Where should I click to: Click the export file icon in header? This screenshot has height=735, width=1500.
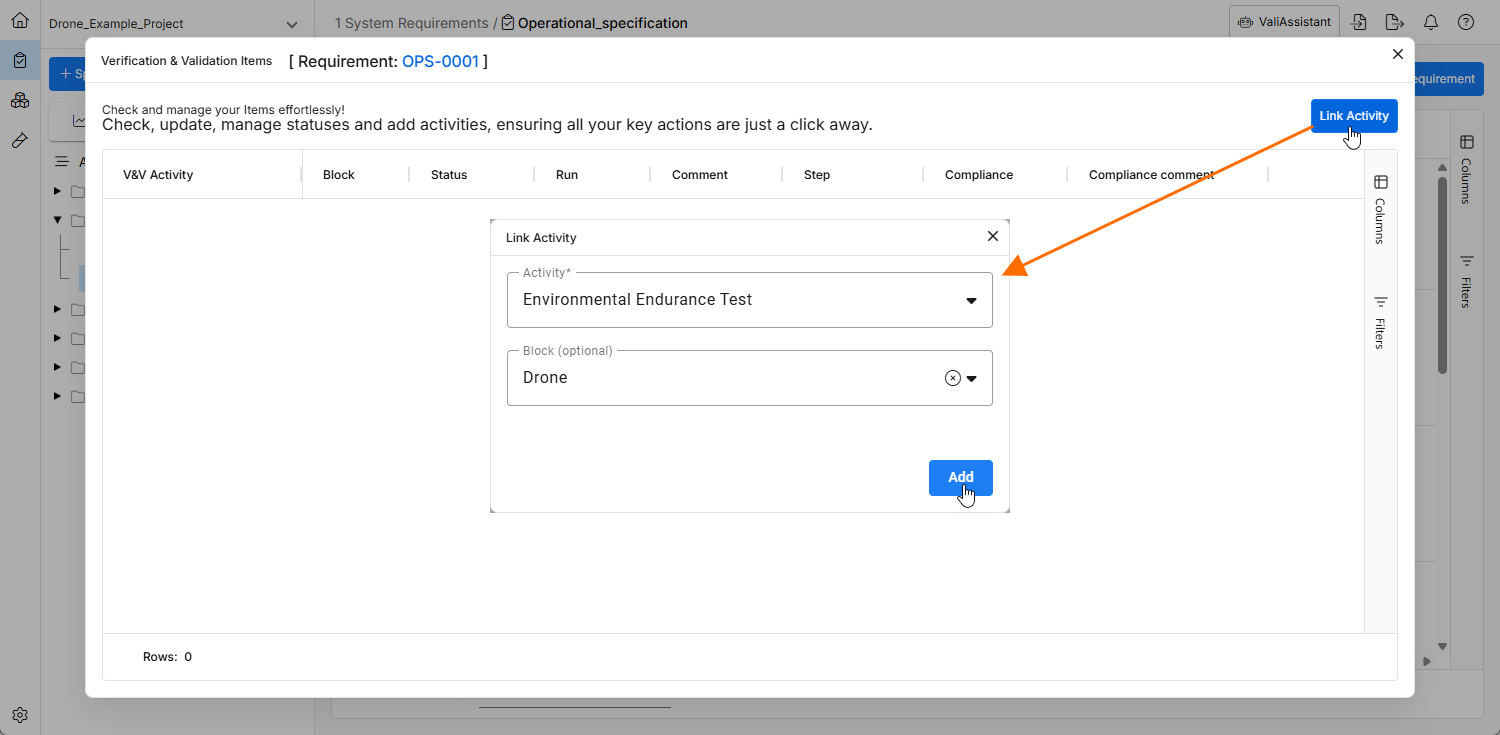click(1394, 22)
